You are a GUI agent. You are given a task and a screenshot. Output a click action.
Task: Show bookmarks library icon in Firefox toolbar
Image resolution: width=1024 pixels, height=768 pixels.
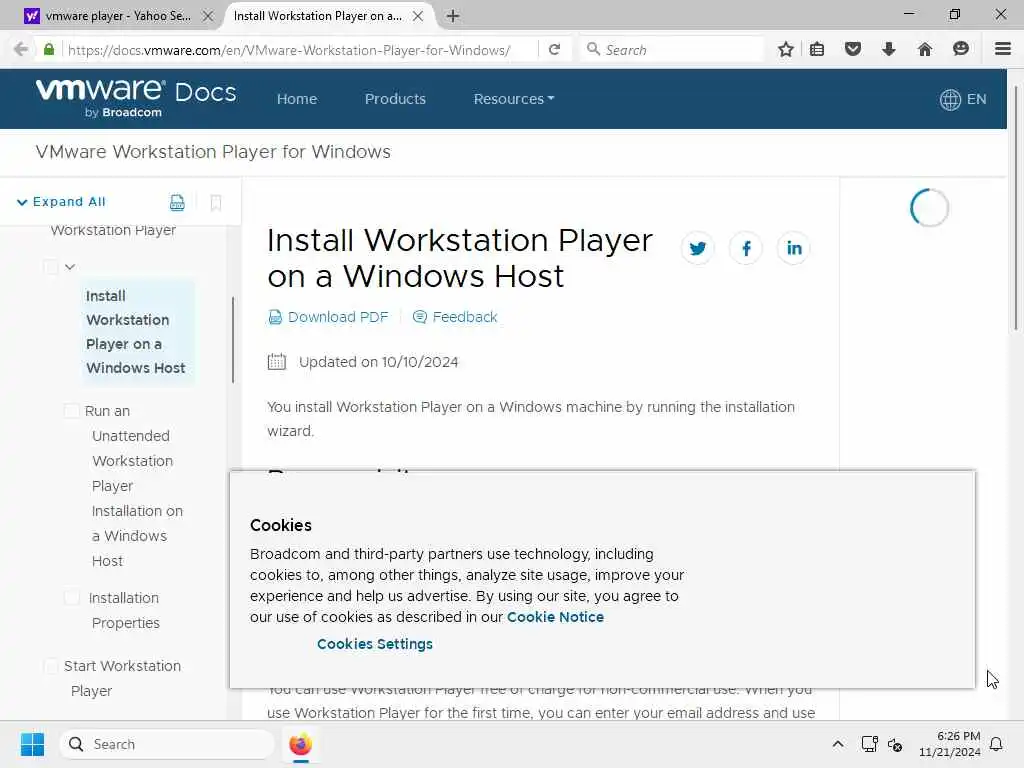click(x=817, y=49)
